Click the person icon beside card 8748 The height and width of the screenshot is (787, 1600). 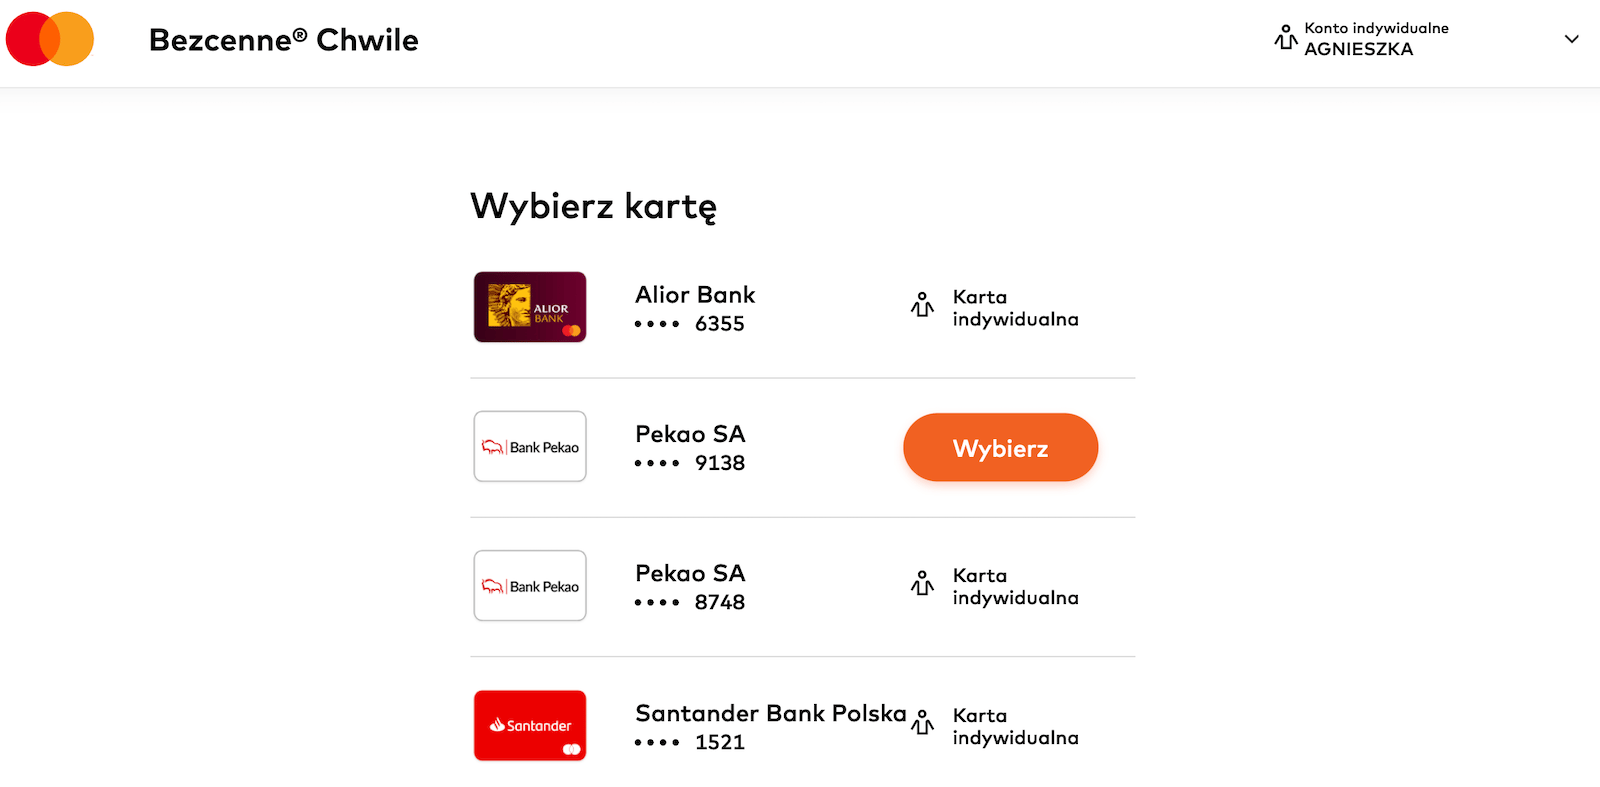click(x=921, y=584)
